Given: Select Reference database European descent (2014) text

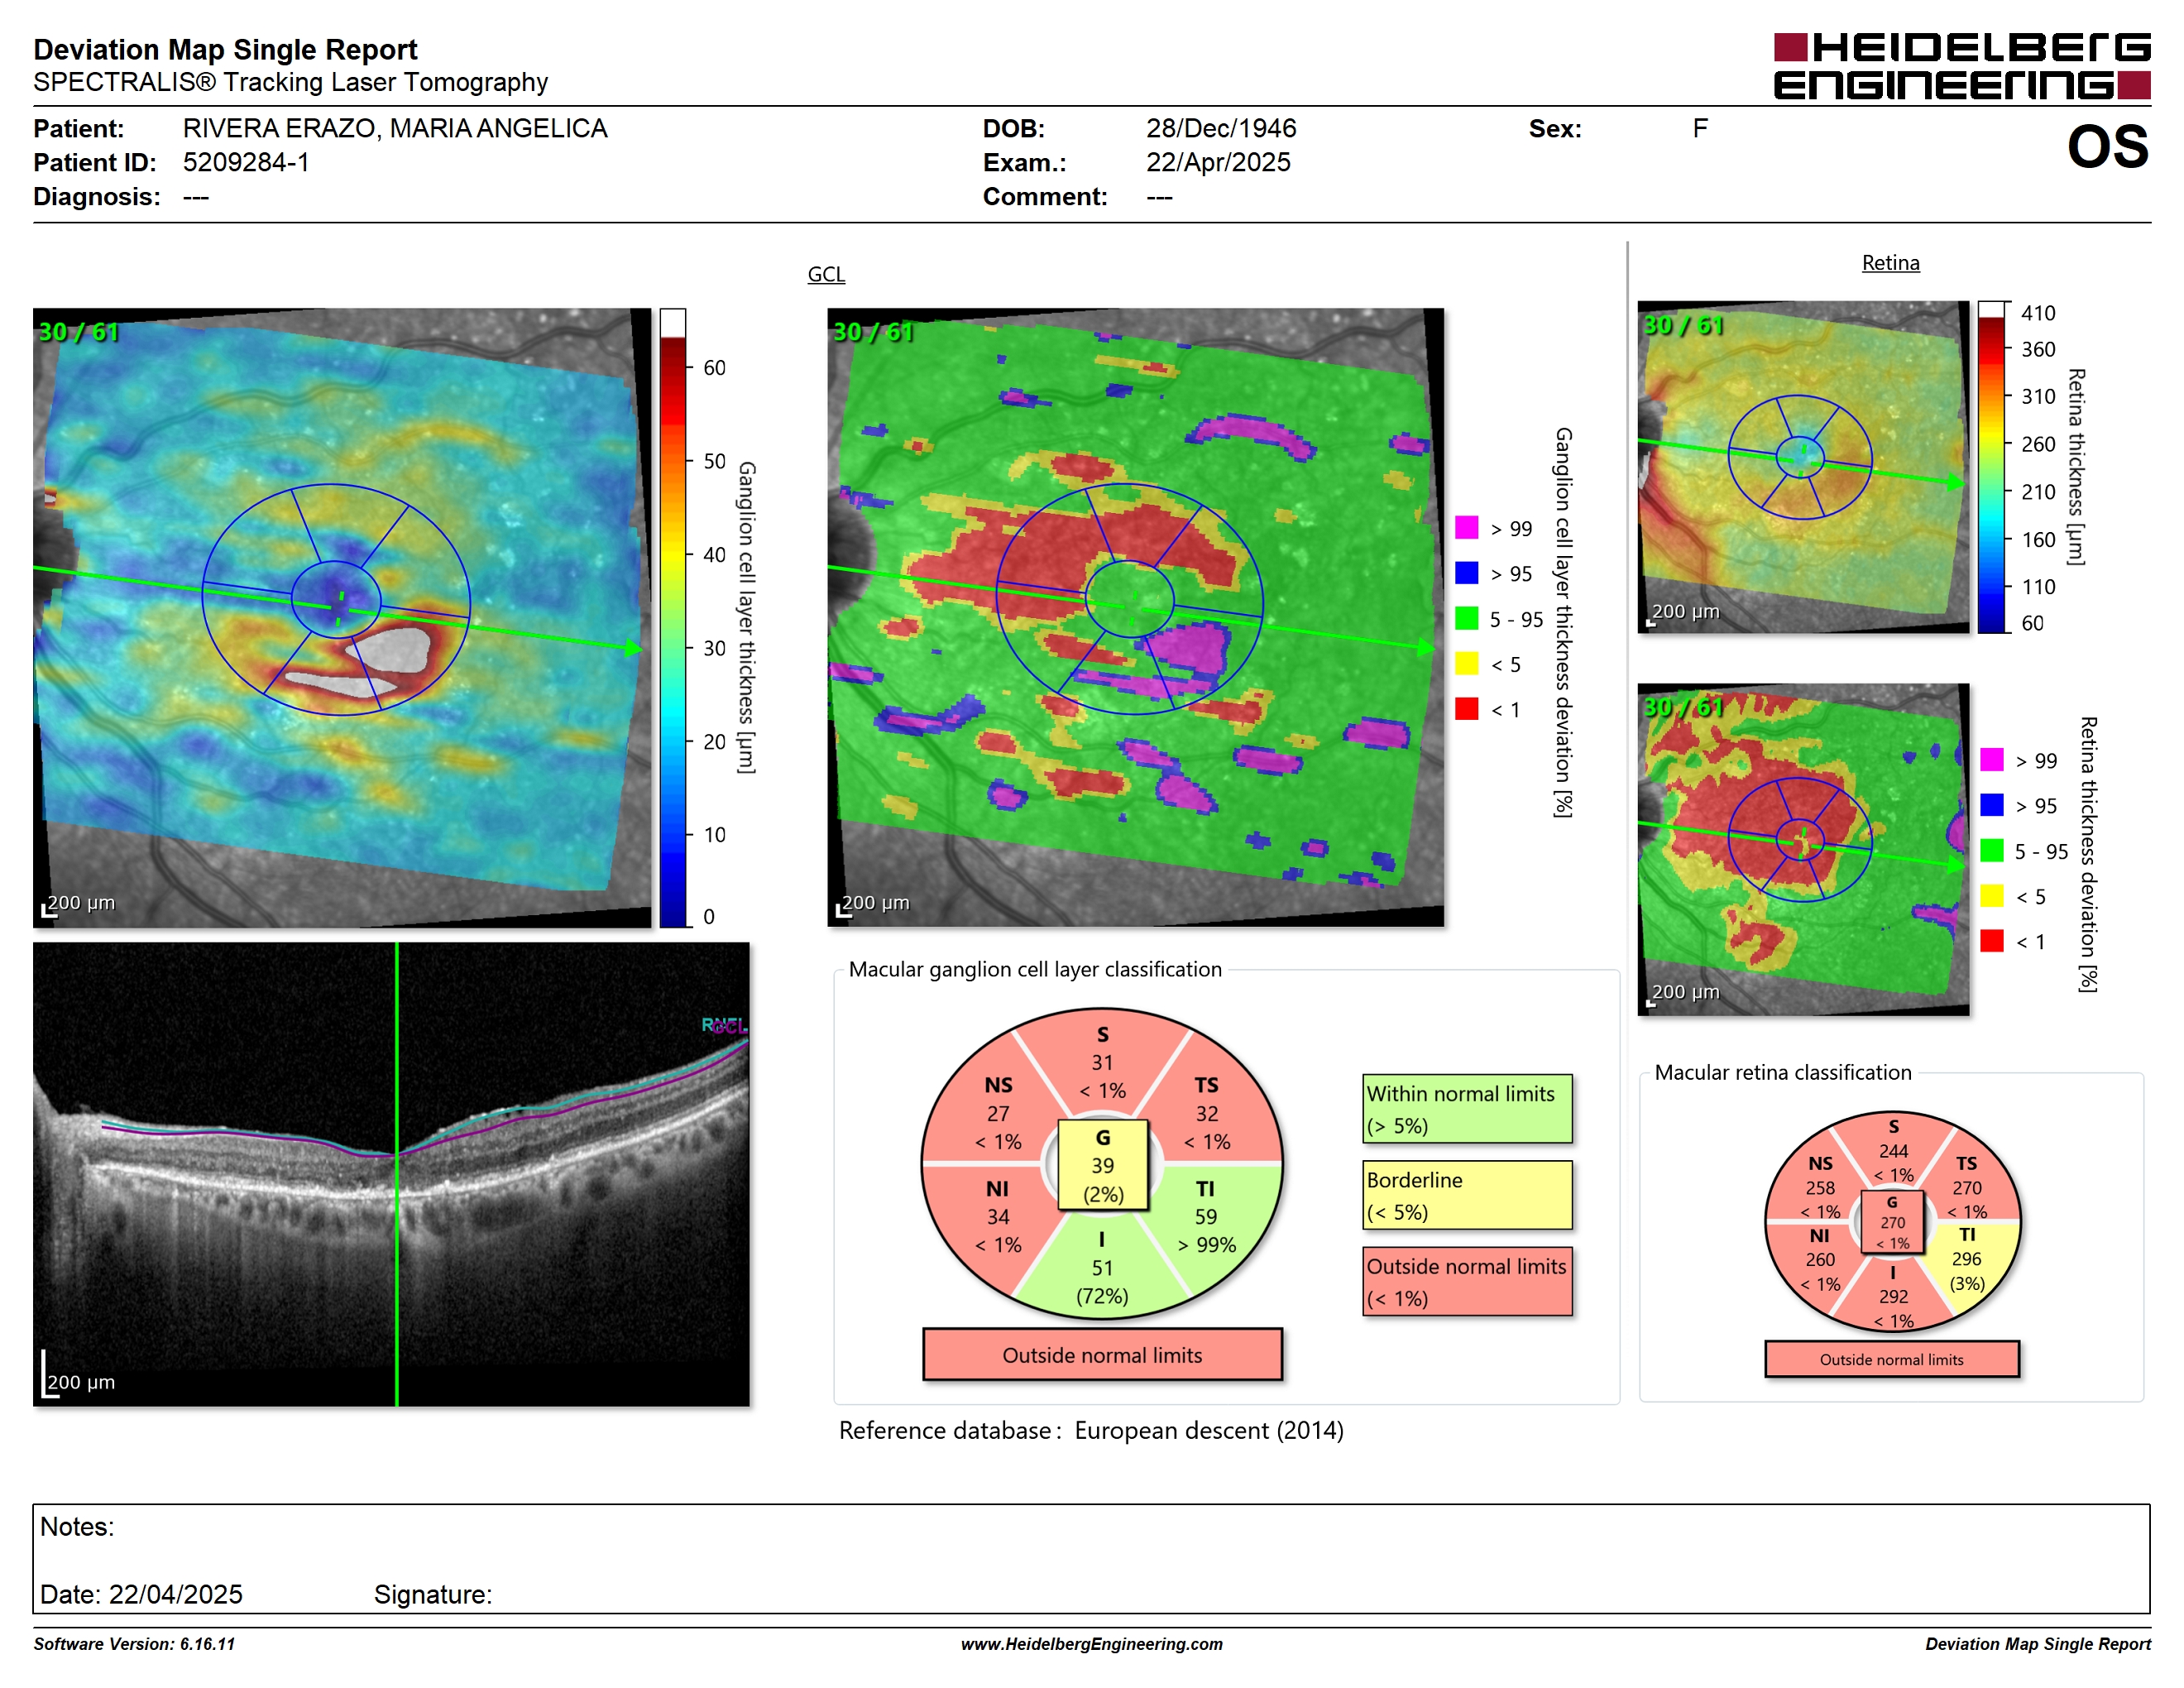Looking at the screenshot, I should point(1091,1430).
